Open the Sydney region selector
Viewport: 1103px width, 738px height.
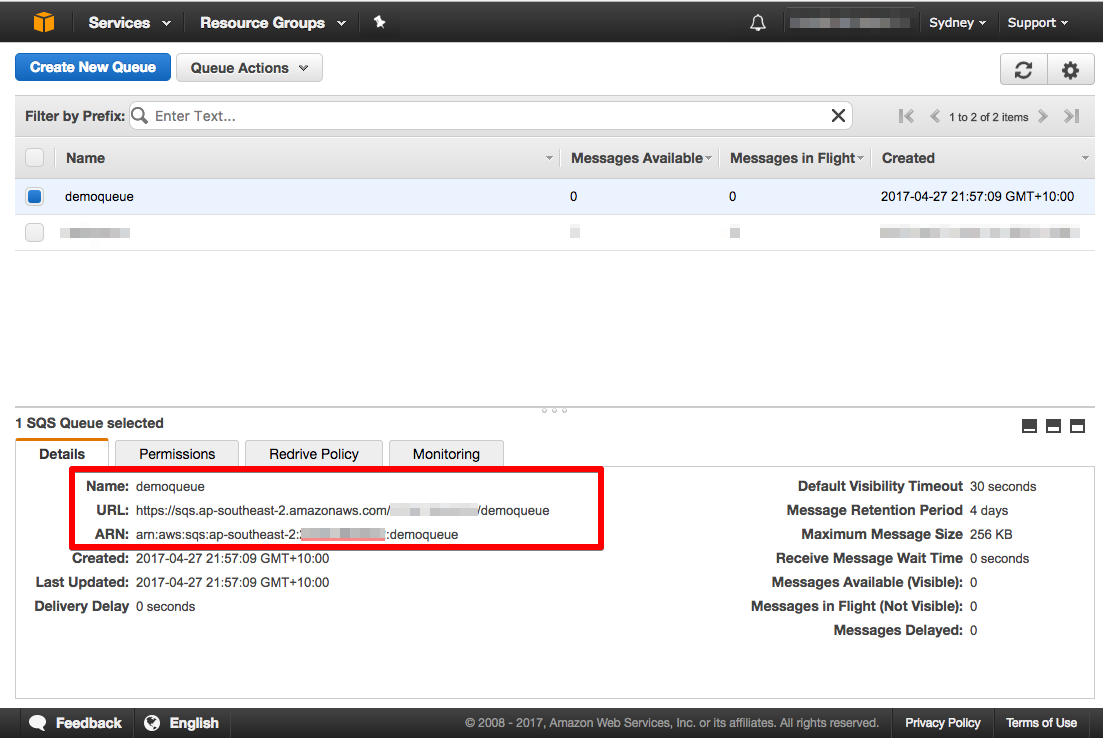957,23
